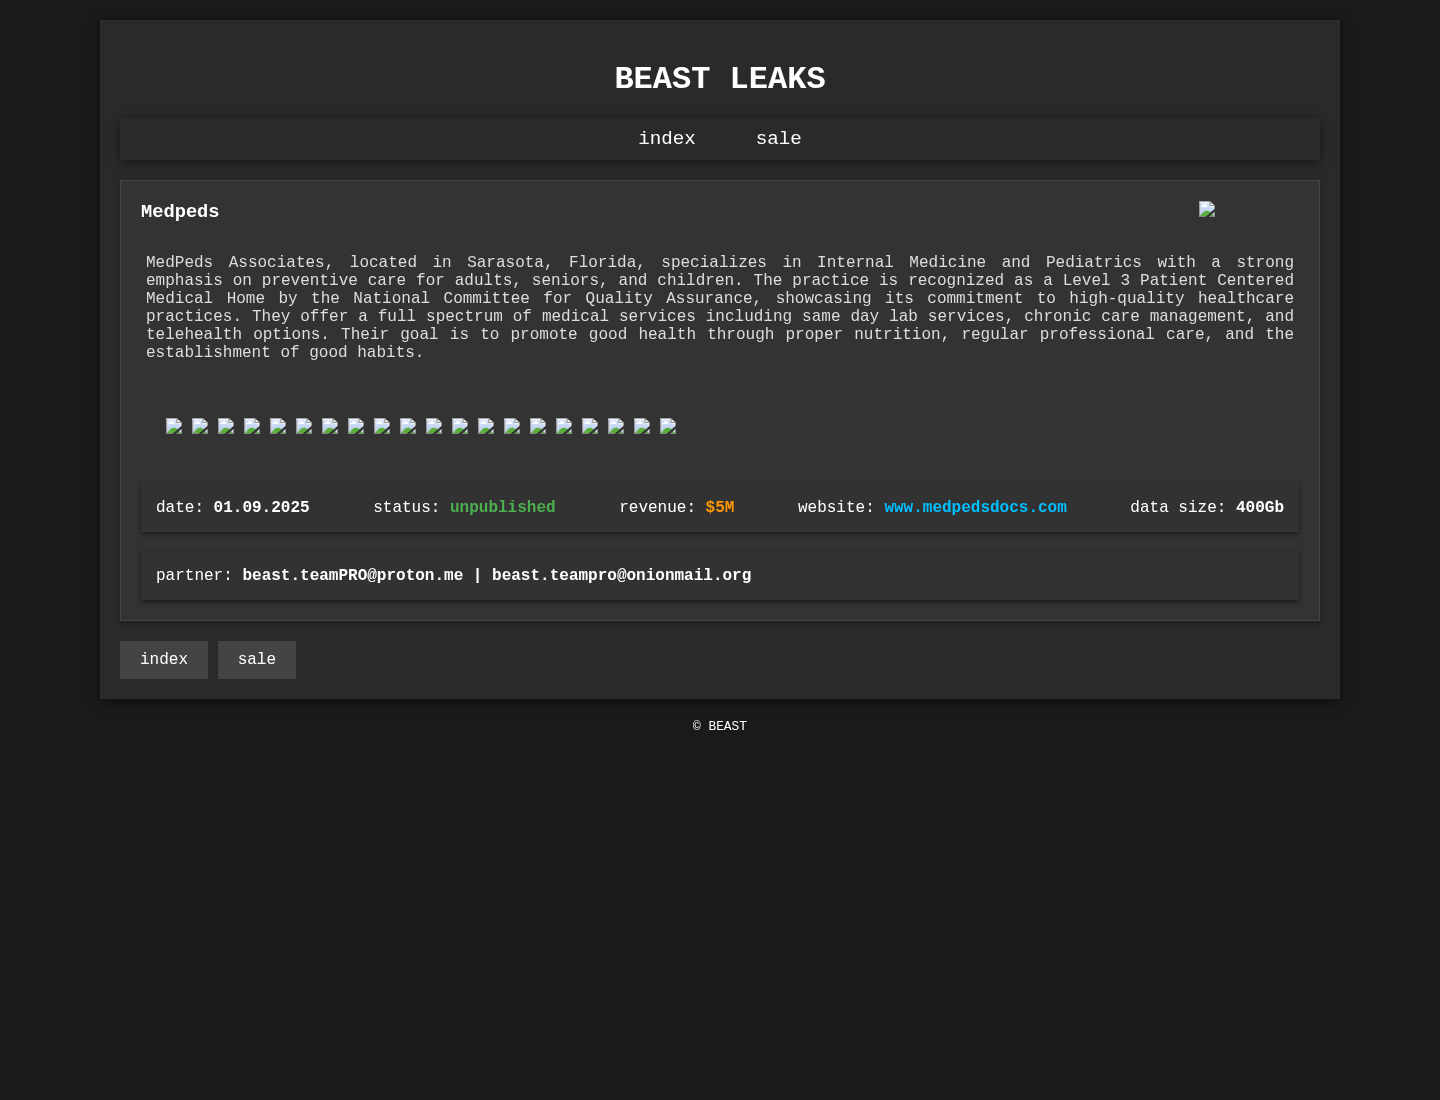Open the first broken image thumbnail in the gallery row

(174, 426)
